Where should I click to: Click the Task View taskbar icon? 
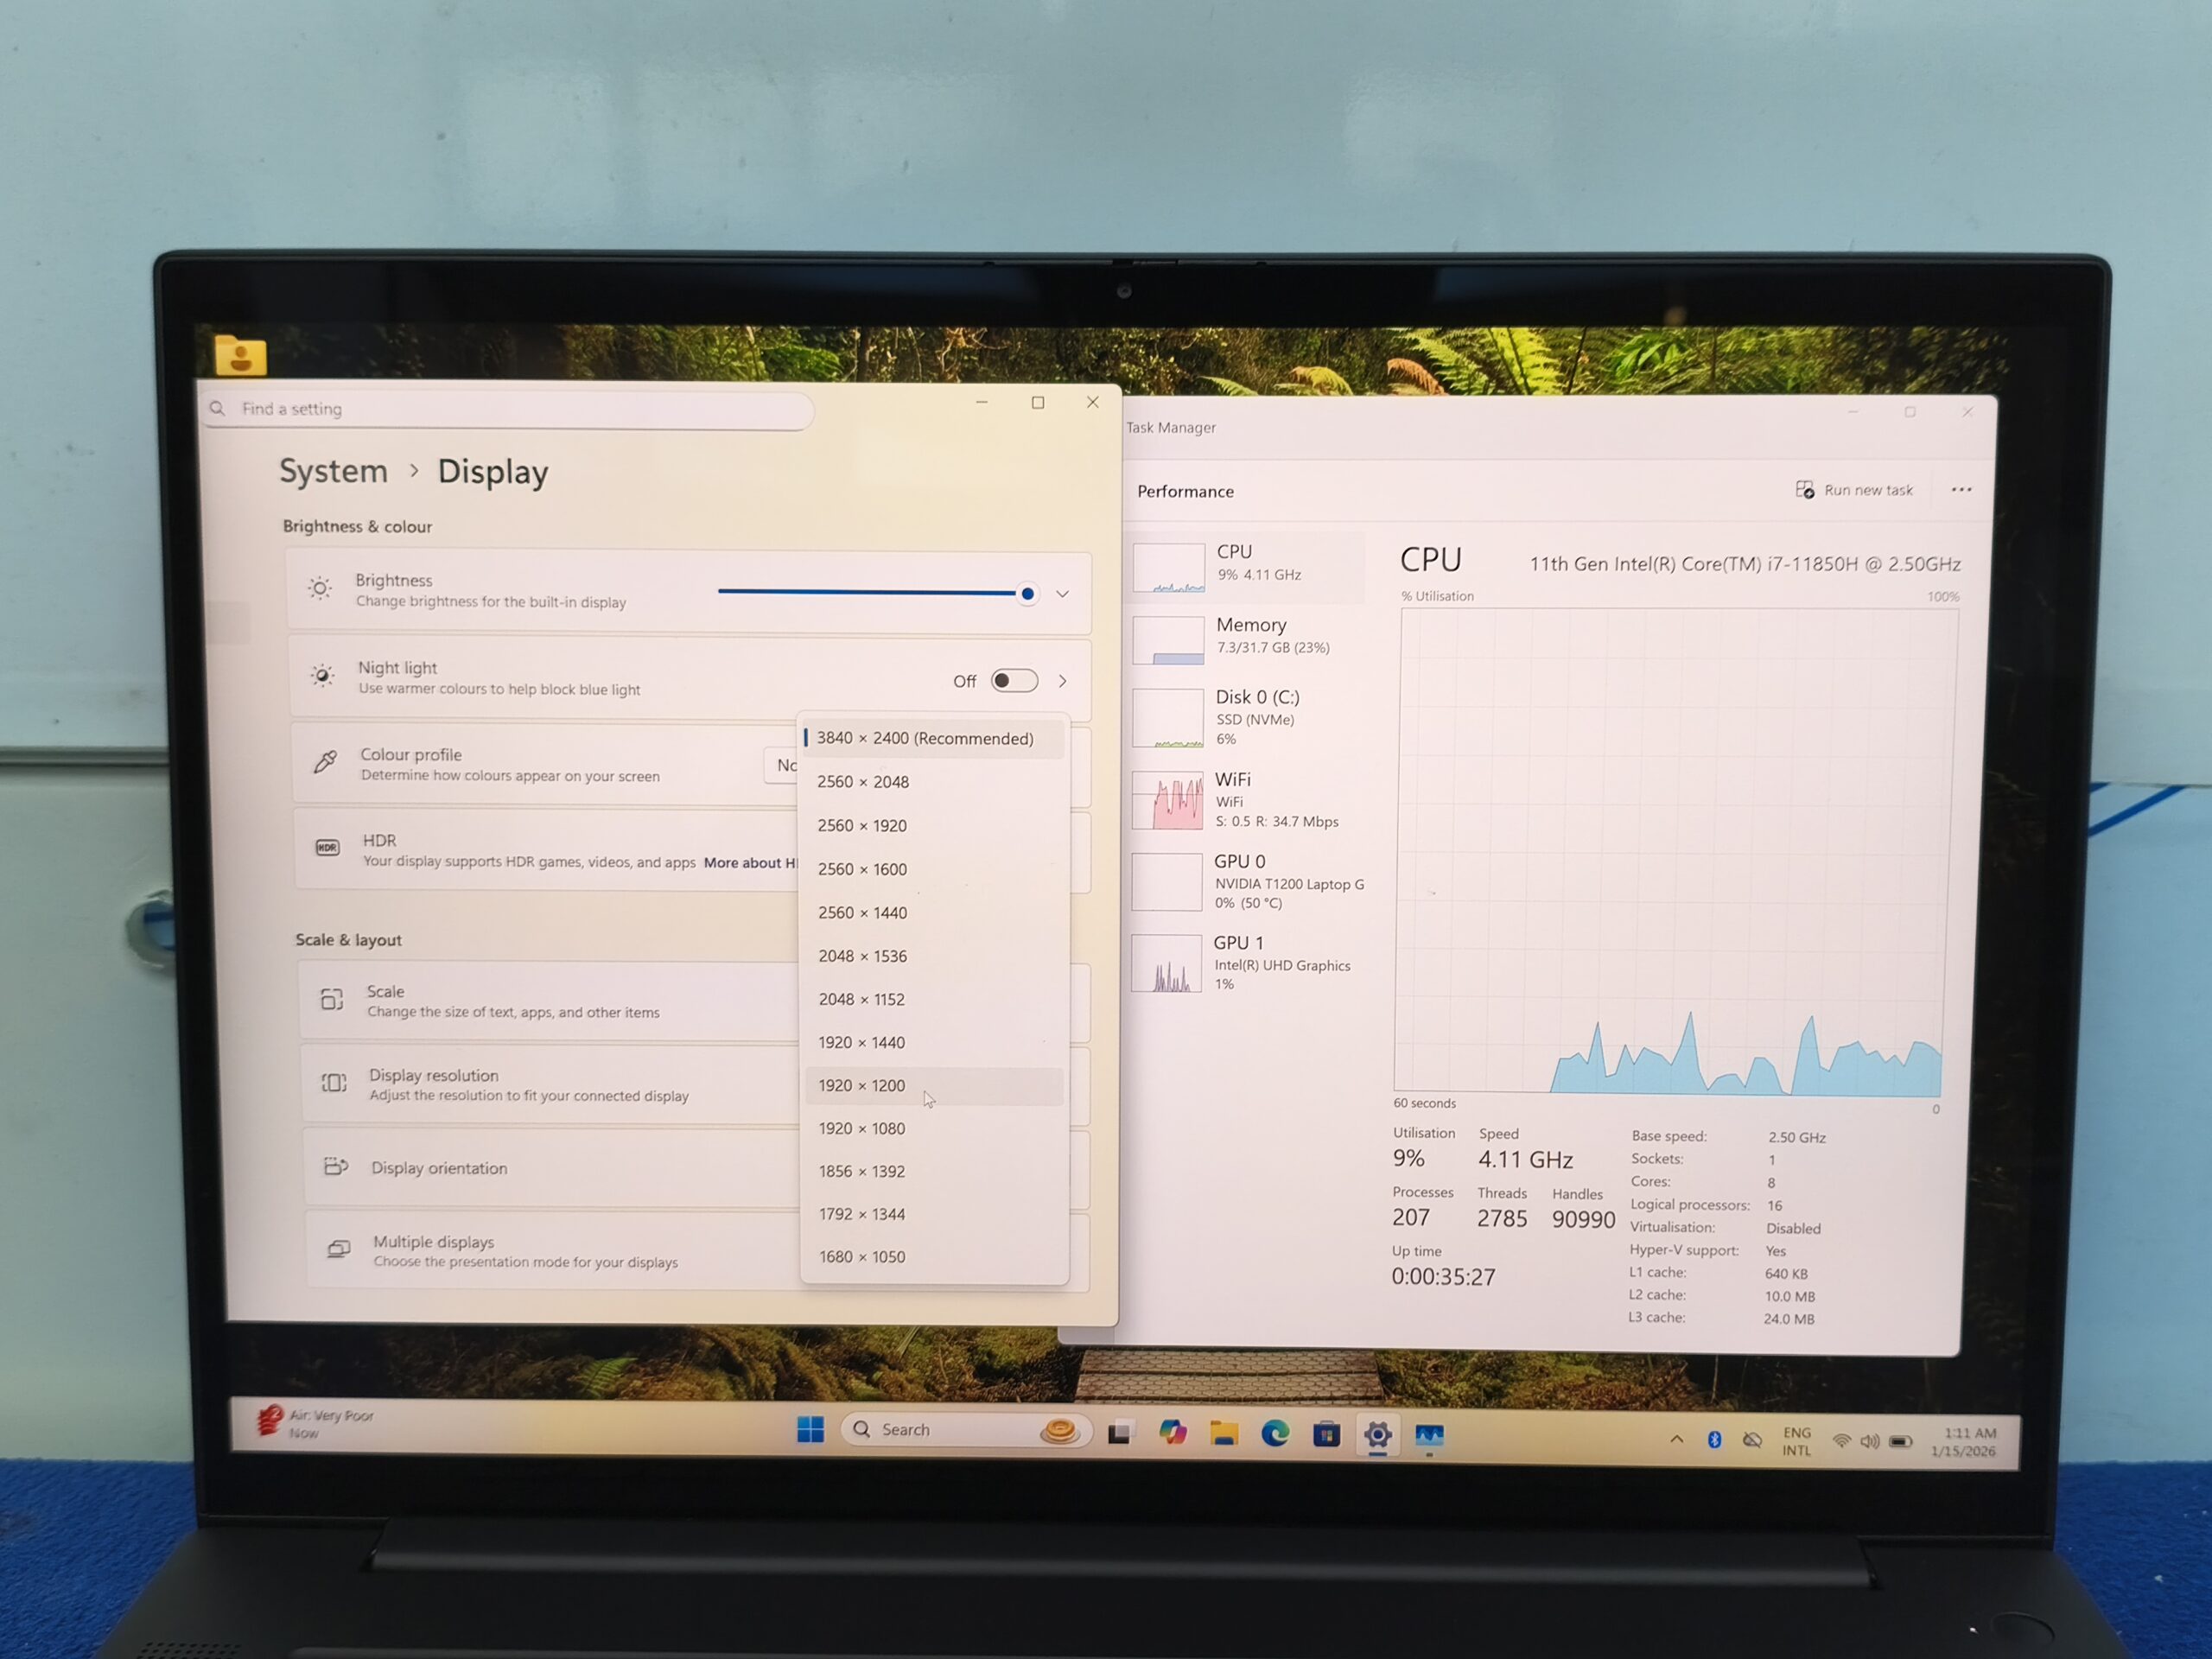1120,1433
